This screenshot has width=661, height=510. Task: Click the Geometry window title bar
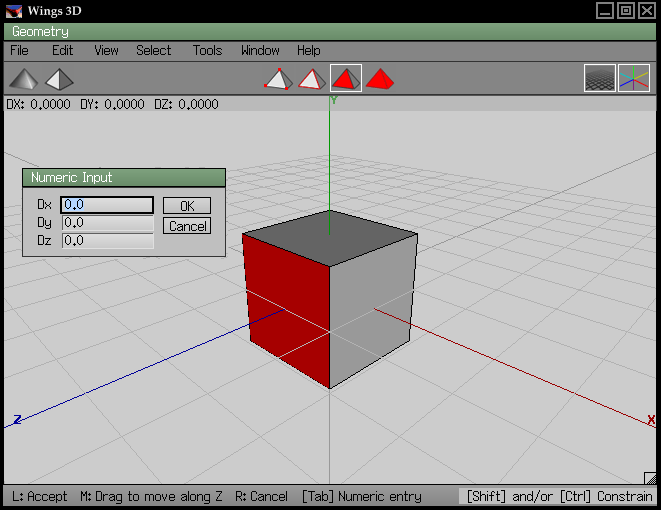(x=330, y=32)
